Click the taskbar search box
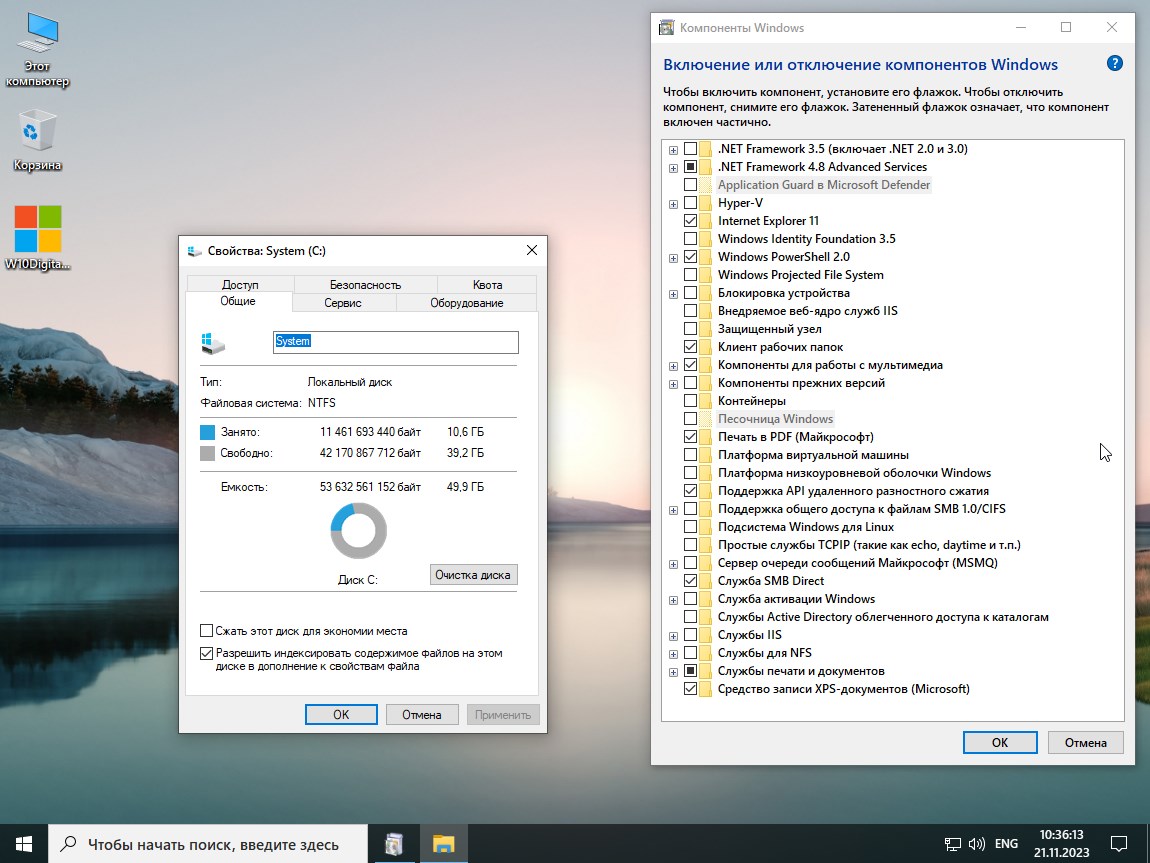 [x=208, y=844]
